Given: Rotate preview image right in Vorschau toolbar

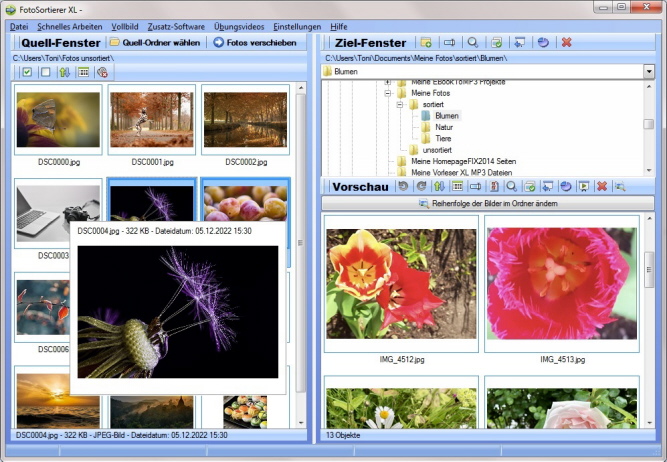Looking at the screenshot, I should (421, 186).
